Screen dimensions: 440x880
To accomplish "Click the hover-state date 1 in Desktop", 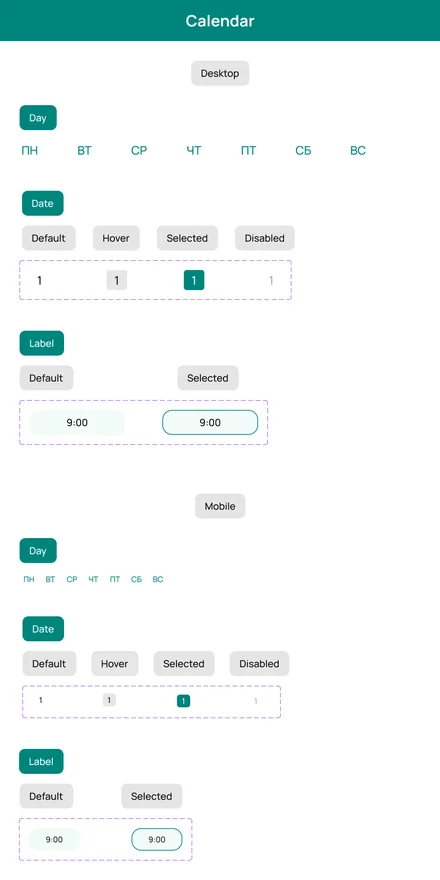I will click(x=117, y=280).
